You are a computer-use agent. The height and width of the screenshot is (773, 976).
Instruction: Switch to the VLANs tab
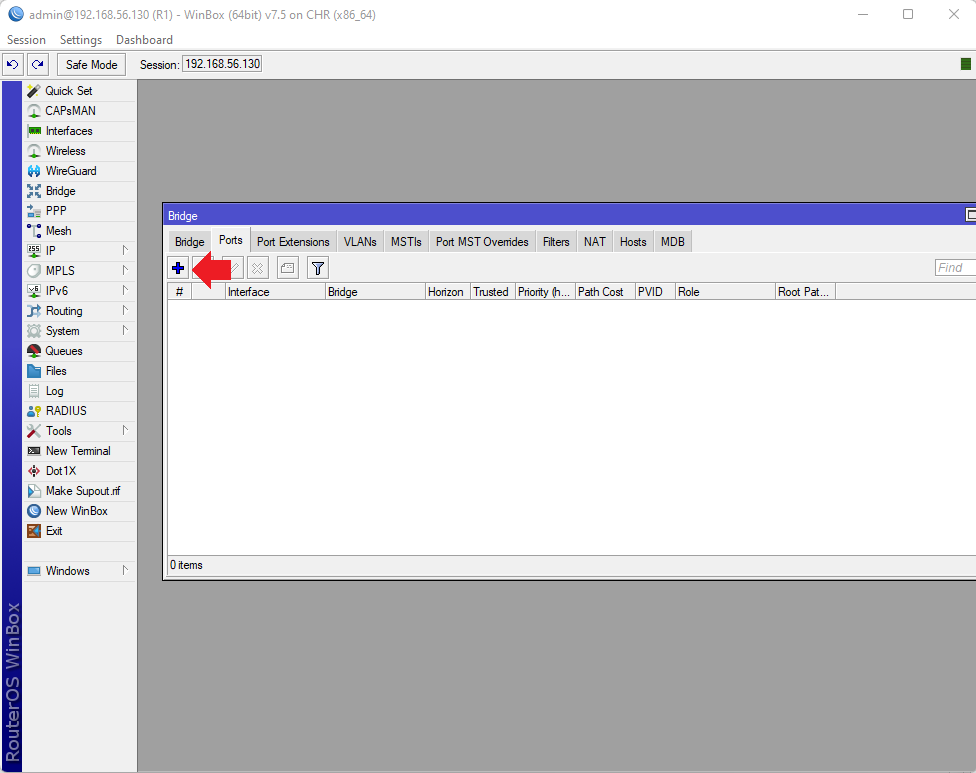(359, 241)
